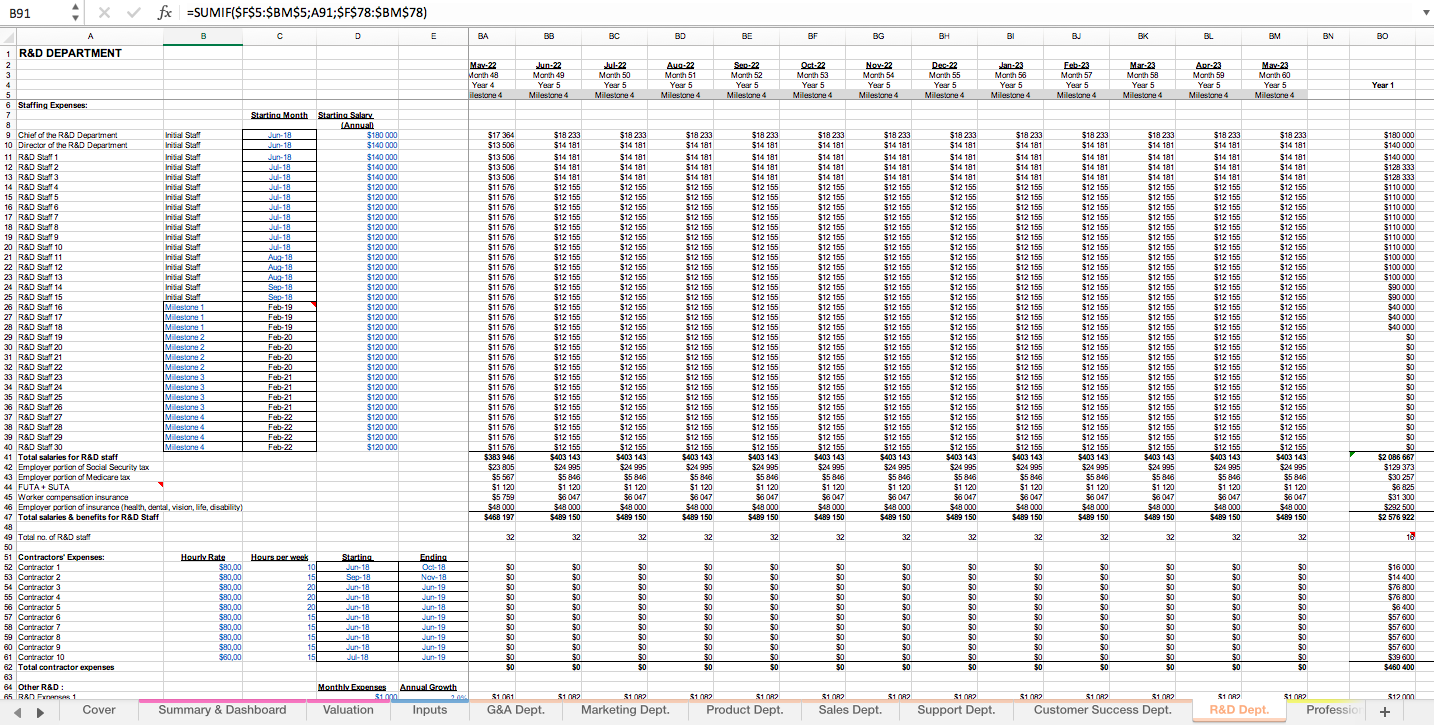Click the Year 1 column heading
Viewport: 1434px width, 725px height.
pyautogui.click(x=1382, y=85)
